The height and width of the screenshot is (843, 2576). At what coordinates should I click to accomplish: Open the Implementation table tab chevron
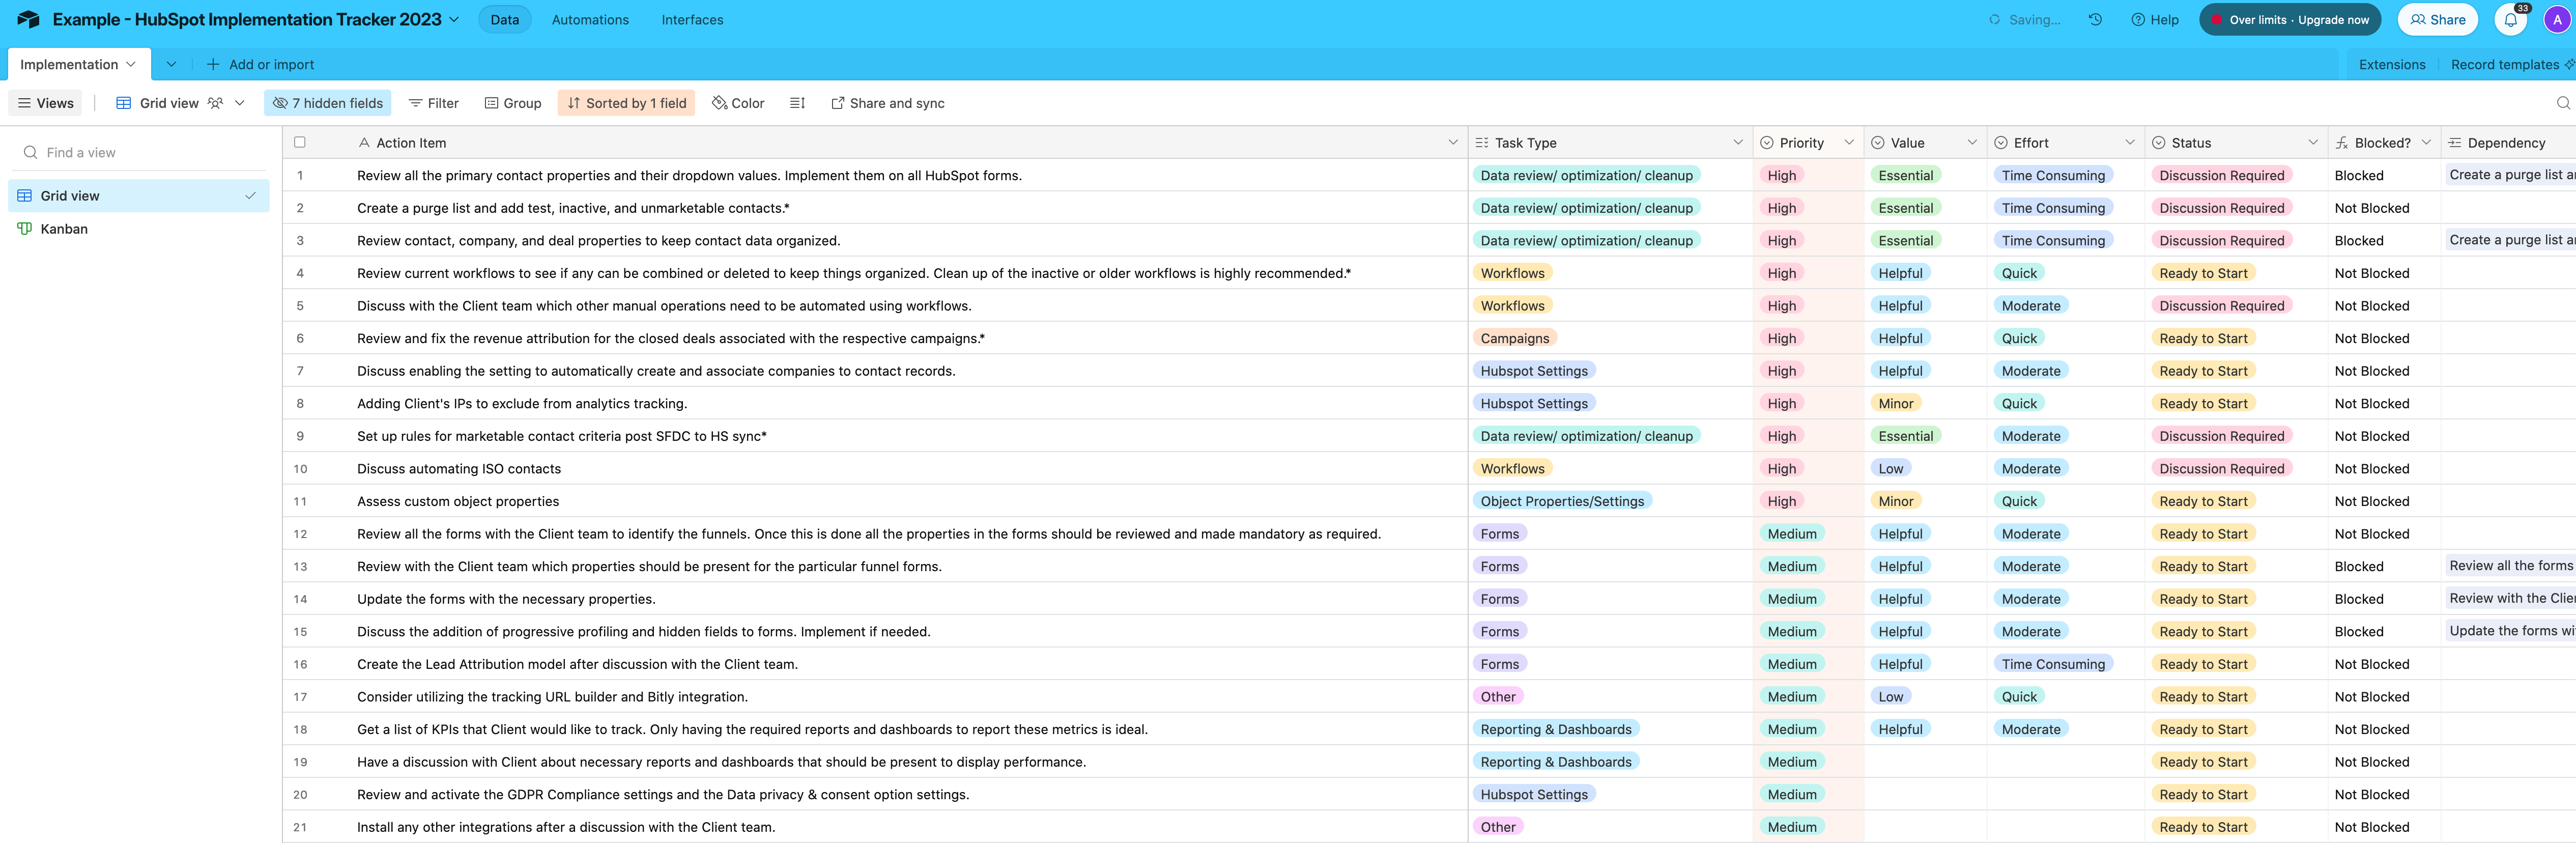(x=131, y=65)
